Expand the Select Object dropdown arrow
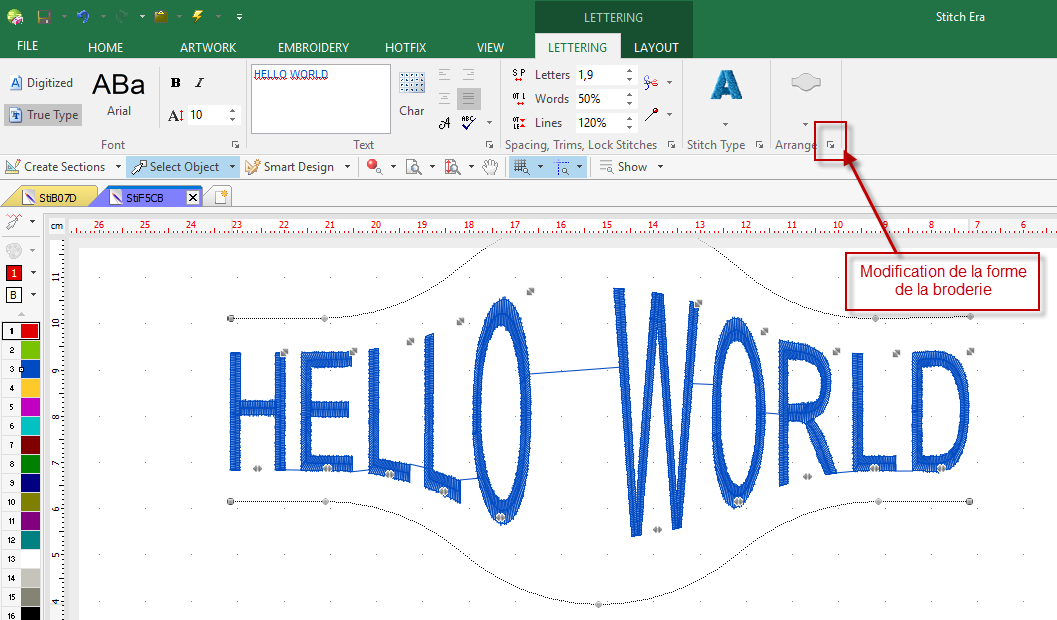This screenshot has height=620, width=1057. pos(233,166)
